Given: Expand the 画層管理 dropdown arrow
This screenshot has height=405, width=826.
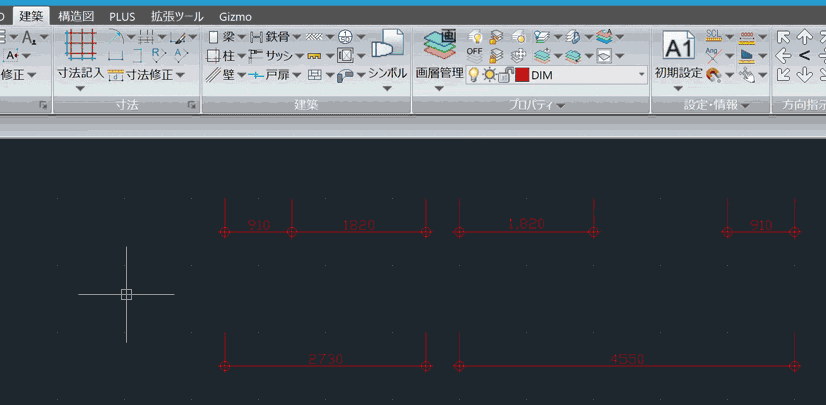Looking at the screenshot, I should 439,88.
